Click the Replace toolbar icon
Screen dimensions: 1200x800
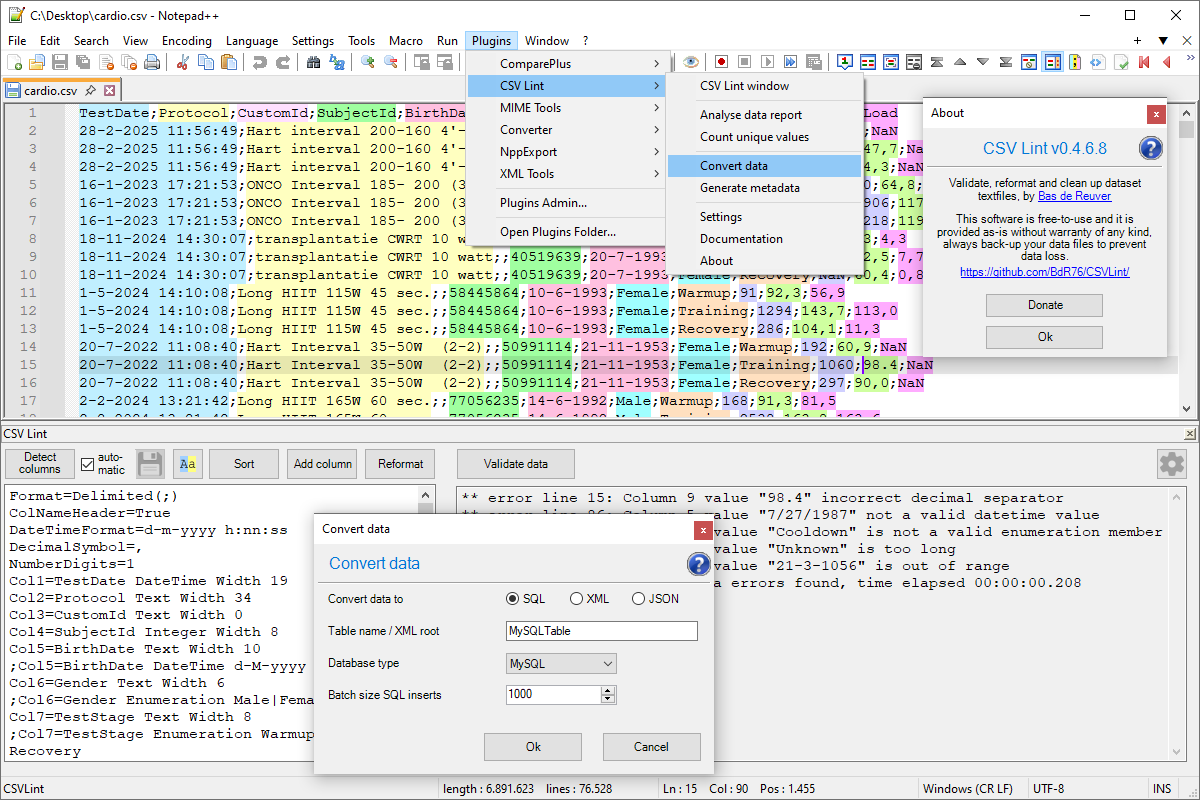click(337, 62)
